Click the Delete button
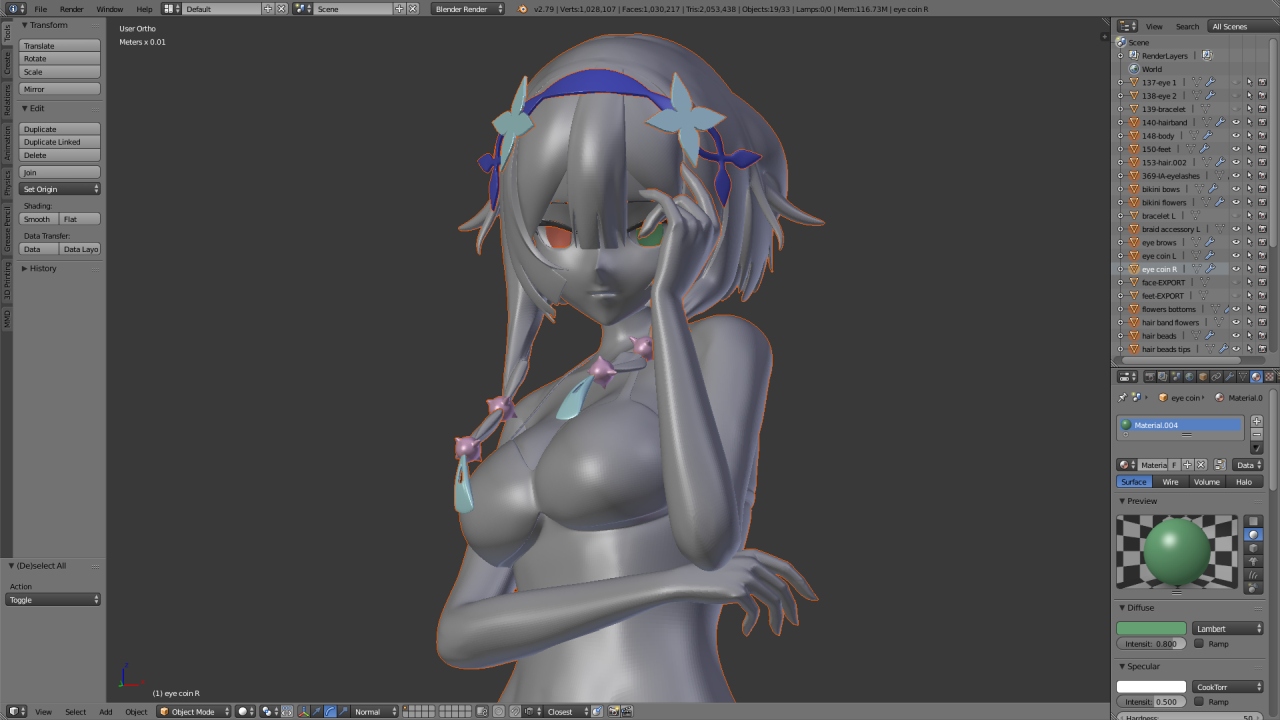This screenshot has width=1280, height=720. tap(60, 155)
